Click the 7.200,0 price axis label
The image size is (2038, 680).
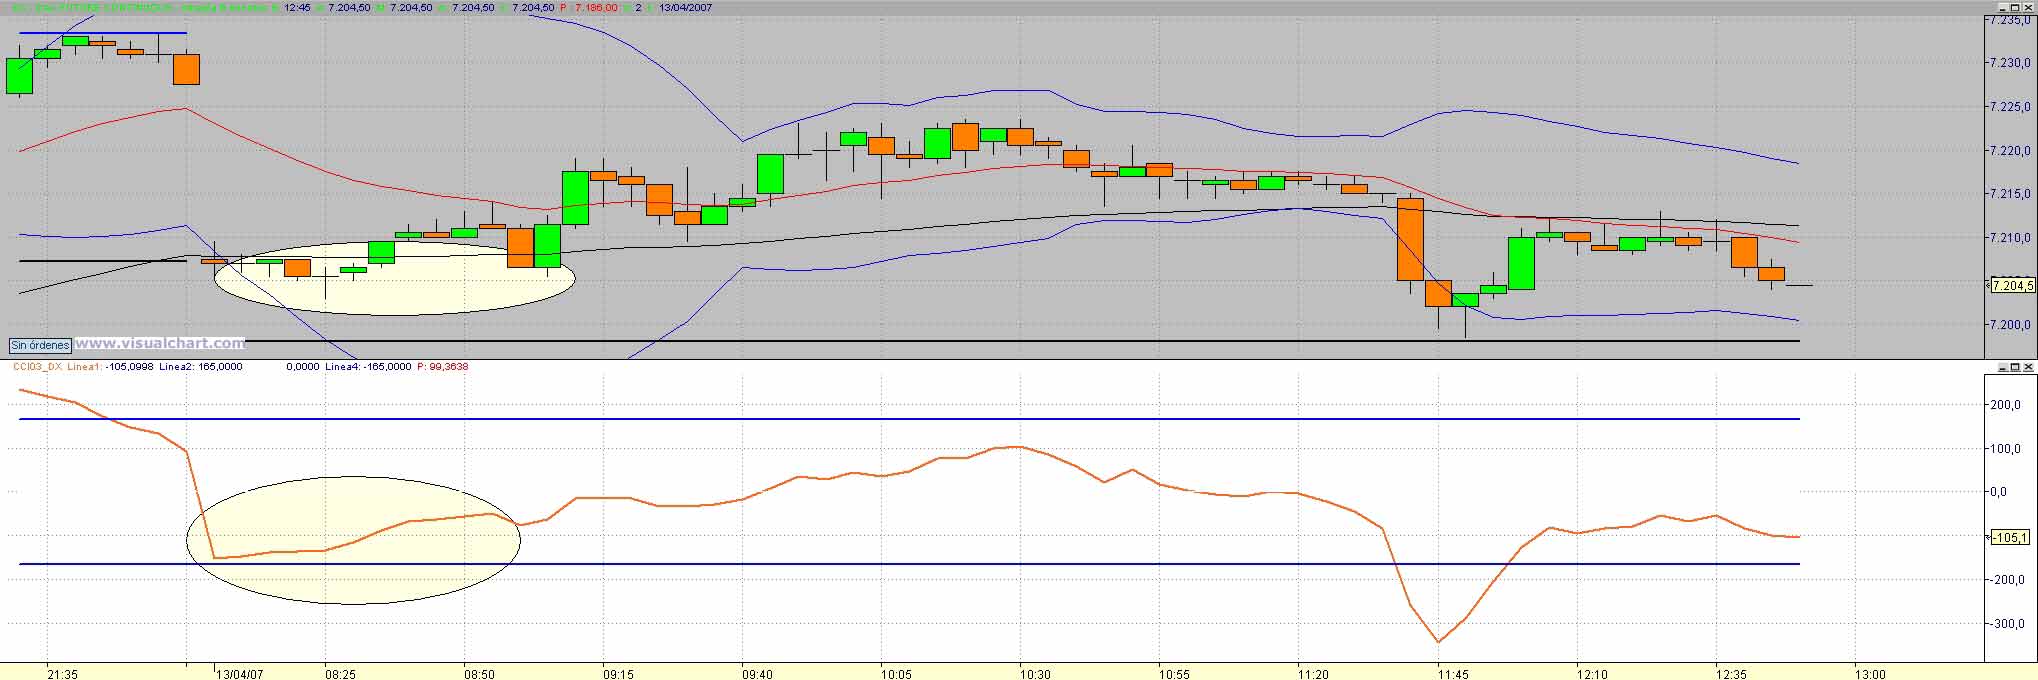(2012, 324)
